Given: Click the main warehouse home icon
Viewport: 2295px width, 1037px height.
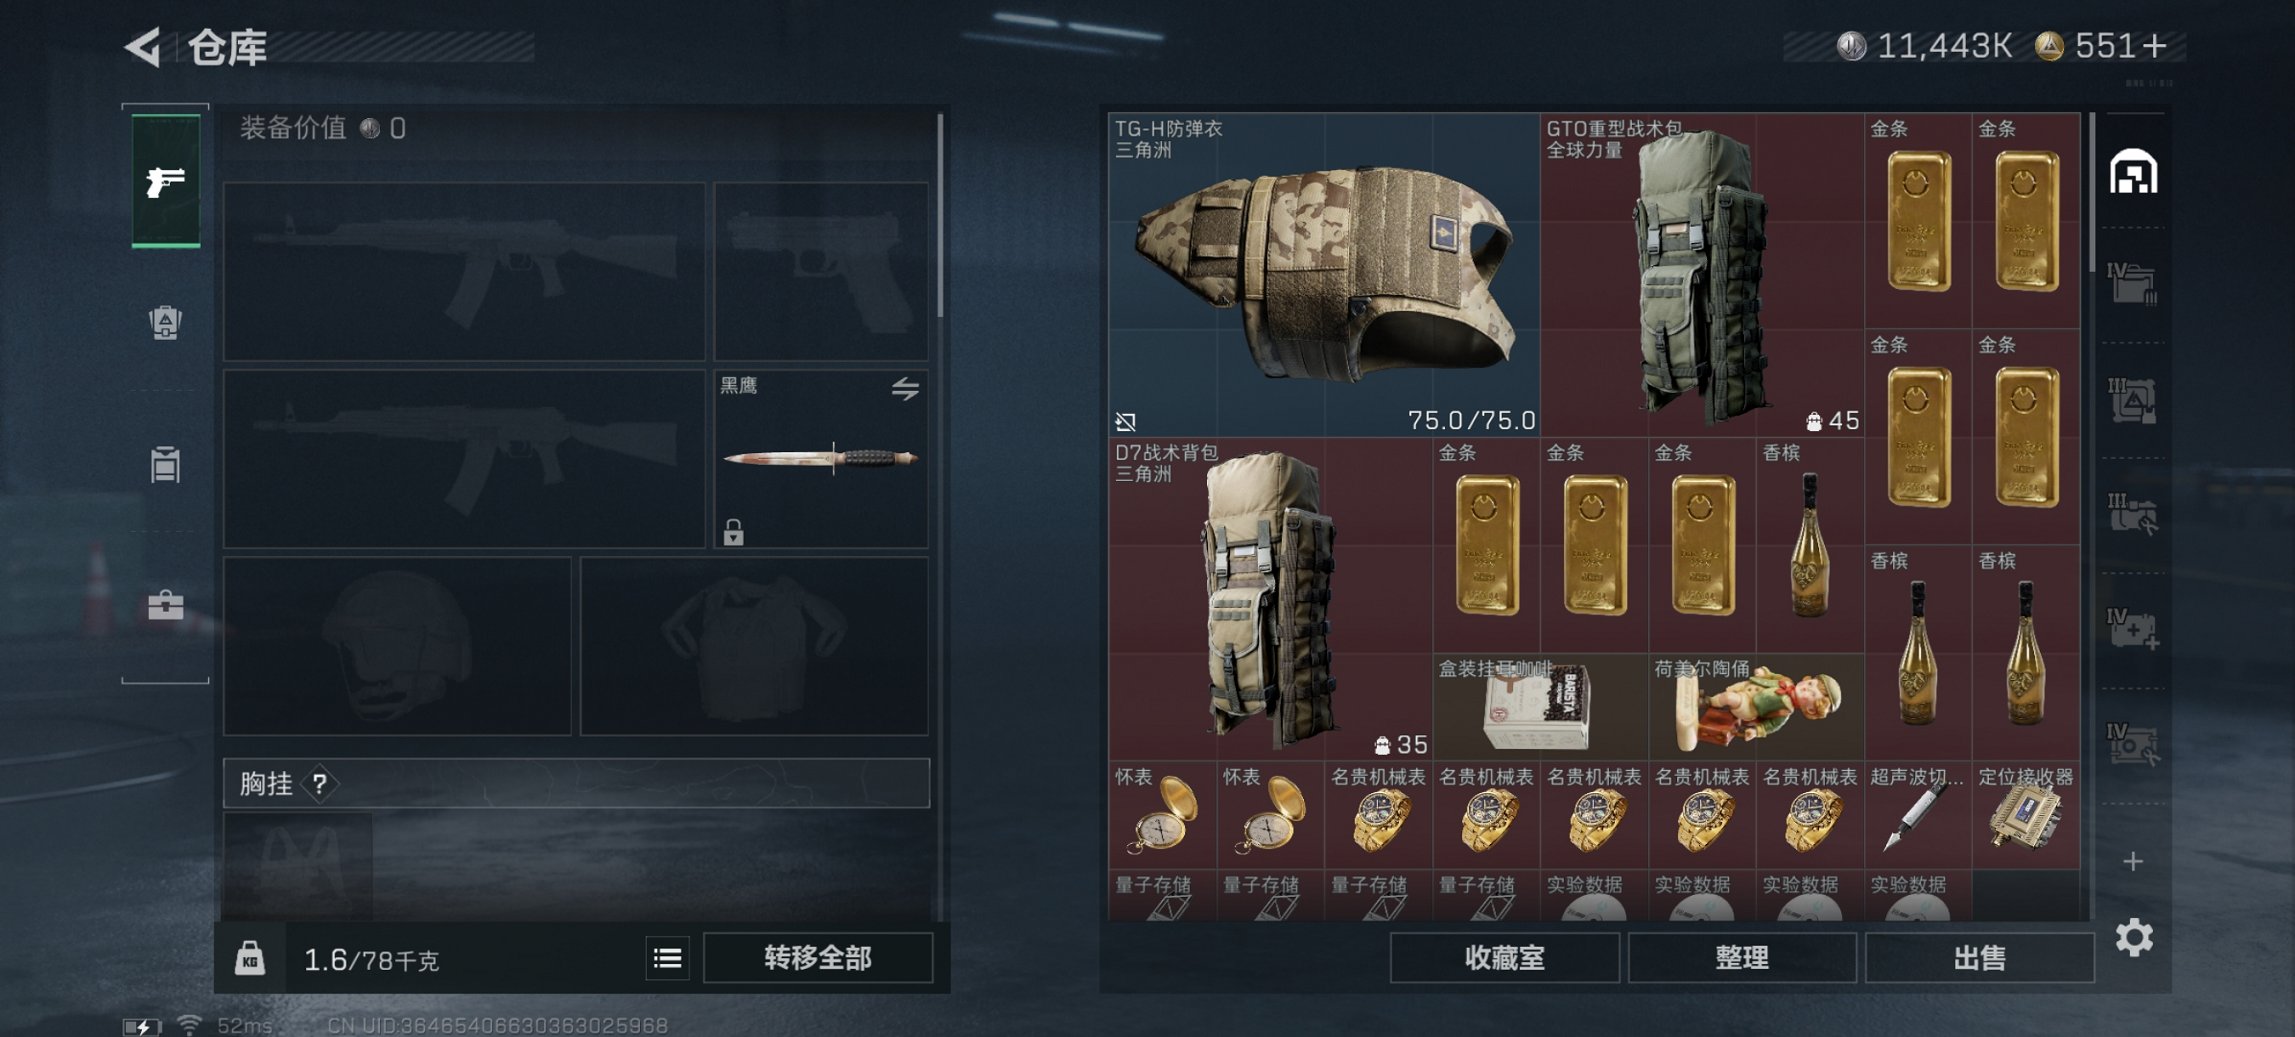Looking at the screenshot, I should [x=2133, y=171].
